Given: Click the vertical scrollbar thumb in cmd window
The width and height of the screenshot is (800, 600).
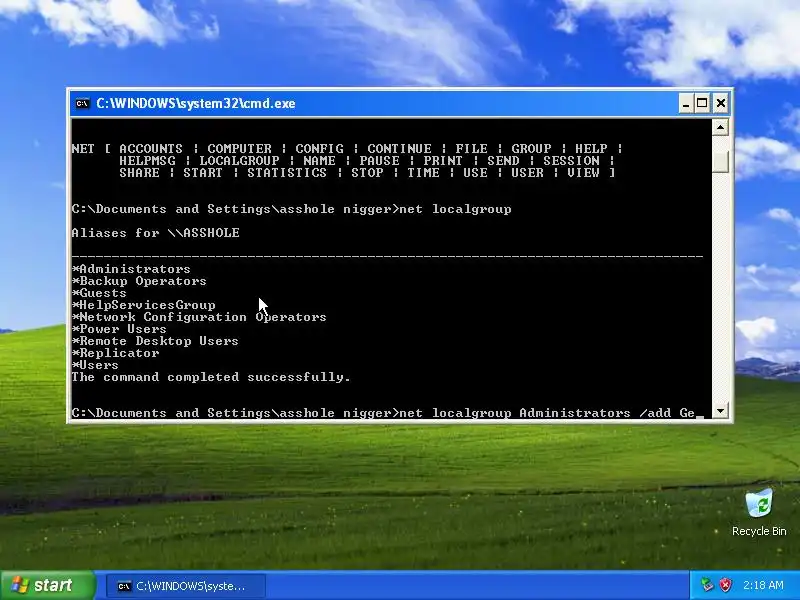Looking at the screenshot, I should (x=720, y=162).
